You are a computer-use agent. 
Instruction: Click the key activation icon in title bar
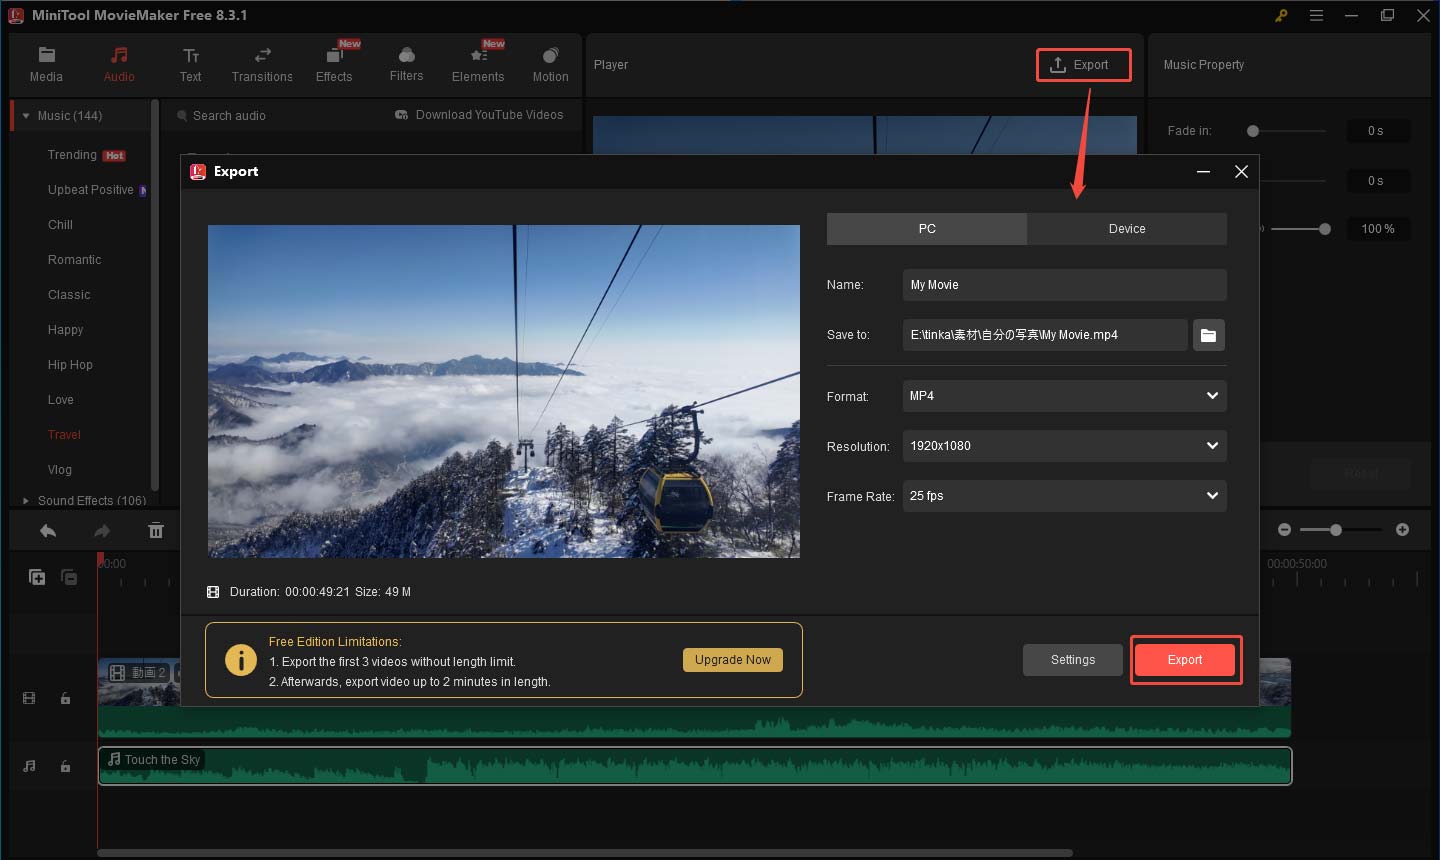(1281, 15)
